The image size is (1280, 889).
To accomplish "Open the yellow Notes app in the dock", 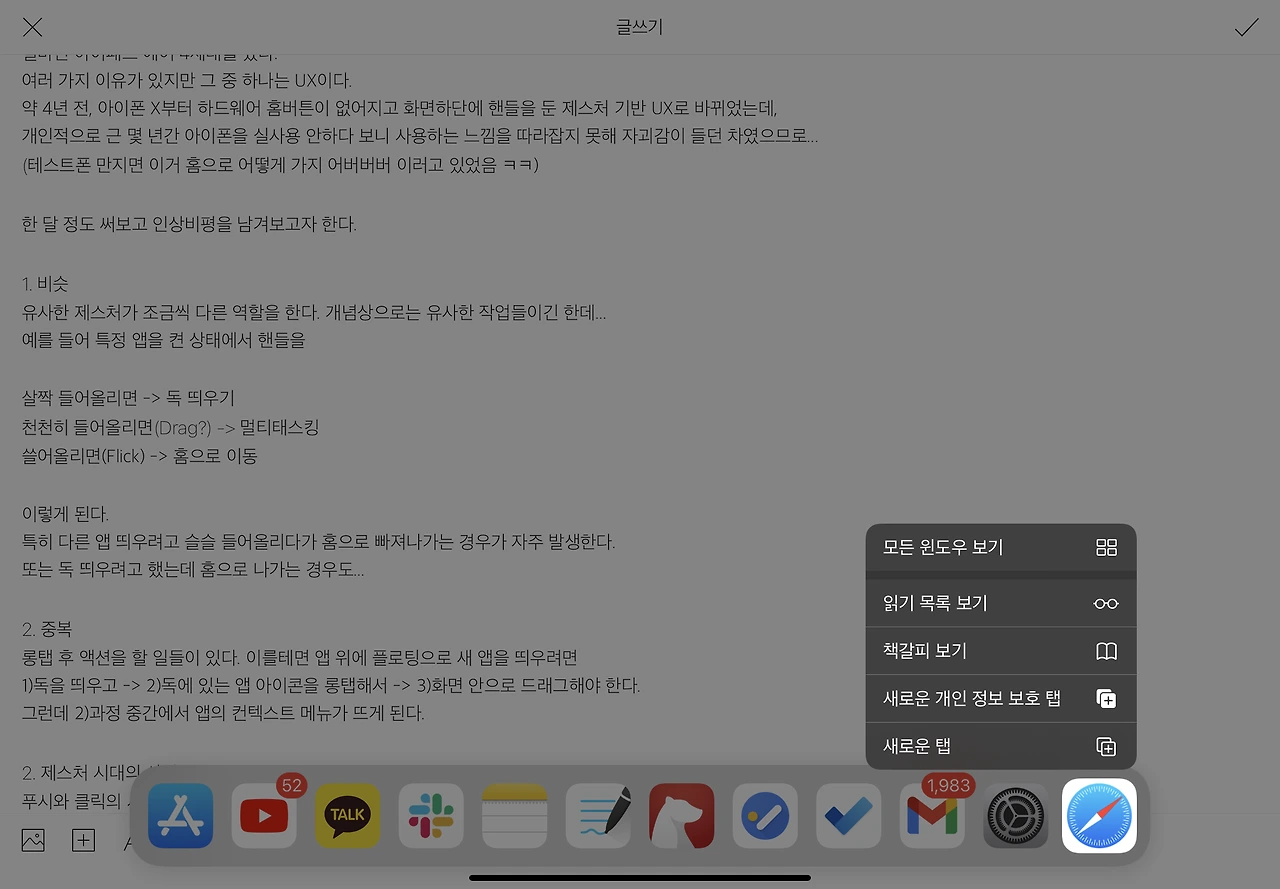I will (515, 816).
